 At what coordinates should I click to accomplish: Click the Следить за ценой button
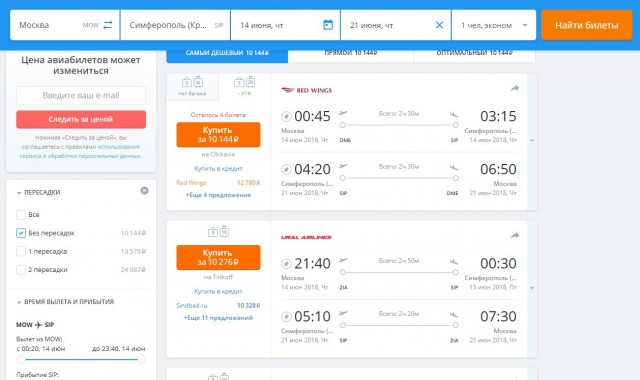point(81,119)
